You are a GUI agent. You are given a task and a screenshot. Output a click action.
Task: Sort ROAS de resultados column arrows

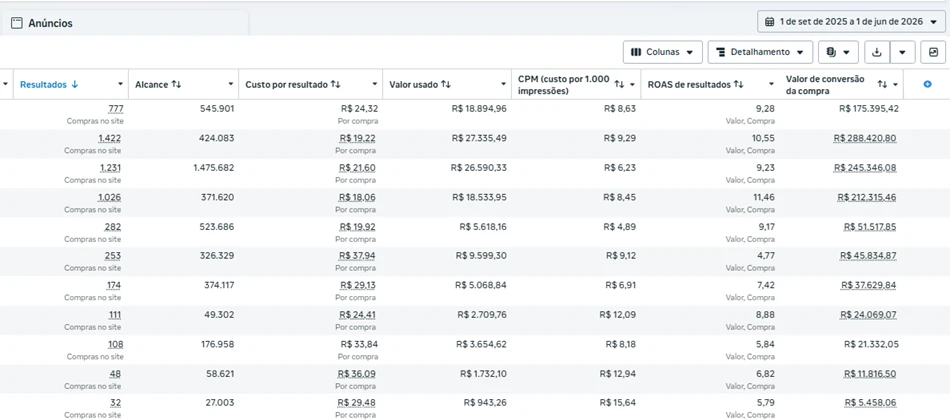click(x=738, y=84)
